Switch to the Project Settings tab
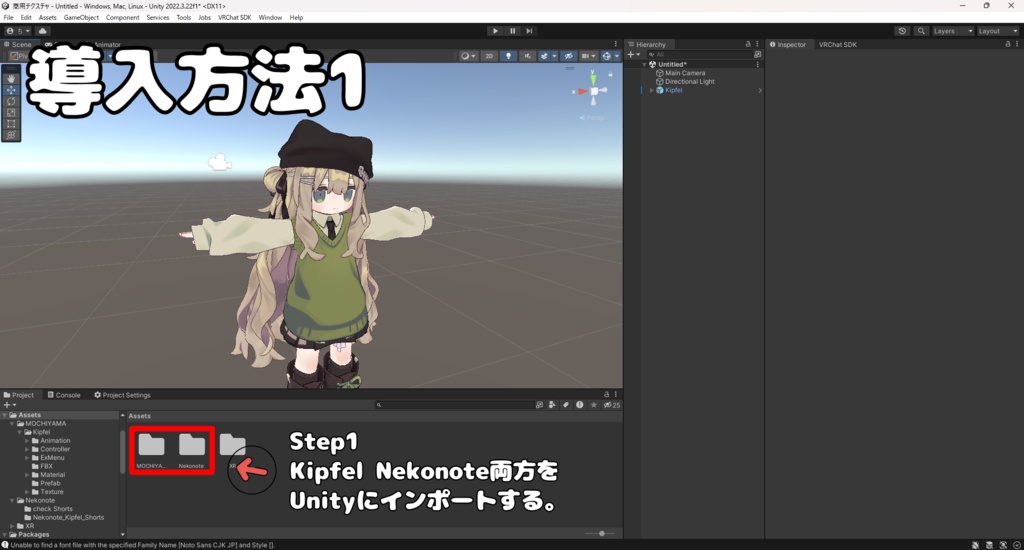The height and width of the screenshot is (550, 1024). coord(122,395)
